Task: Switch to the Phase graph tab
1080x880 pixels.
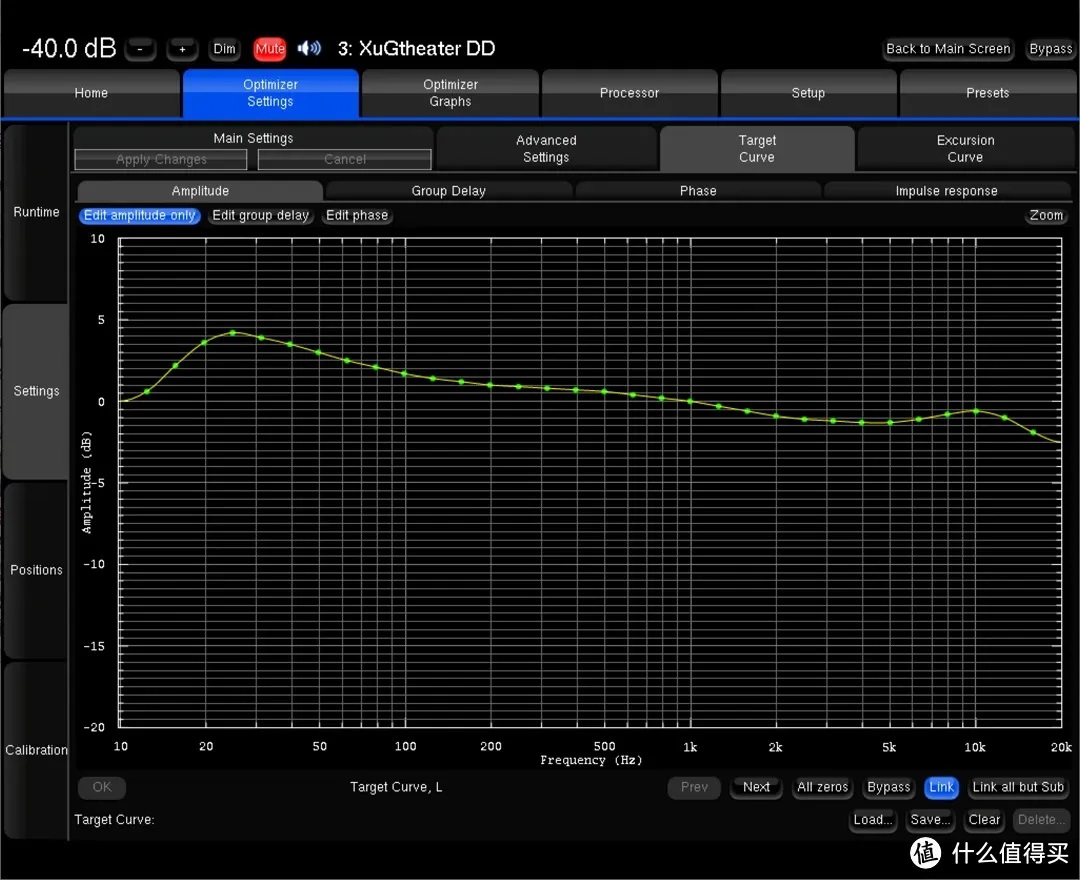Action: click(698, 191)
